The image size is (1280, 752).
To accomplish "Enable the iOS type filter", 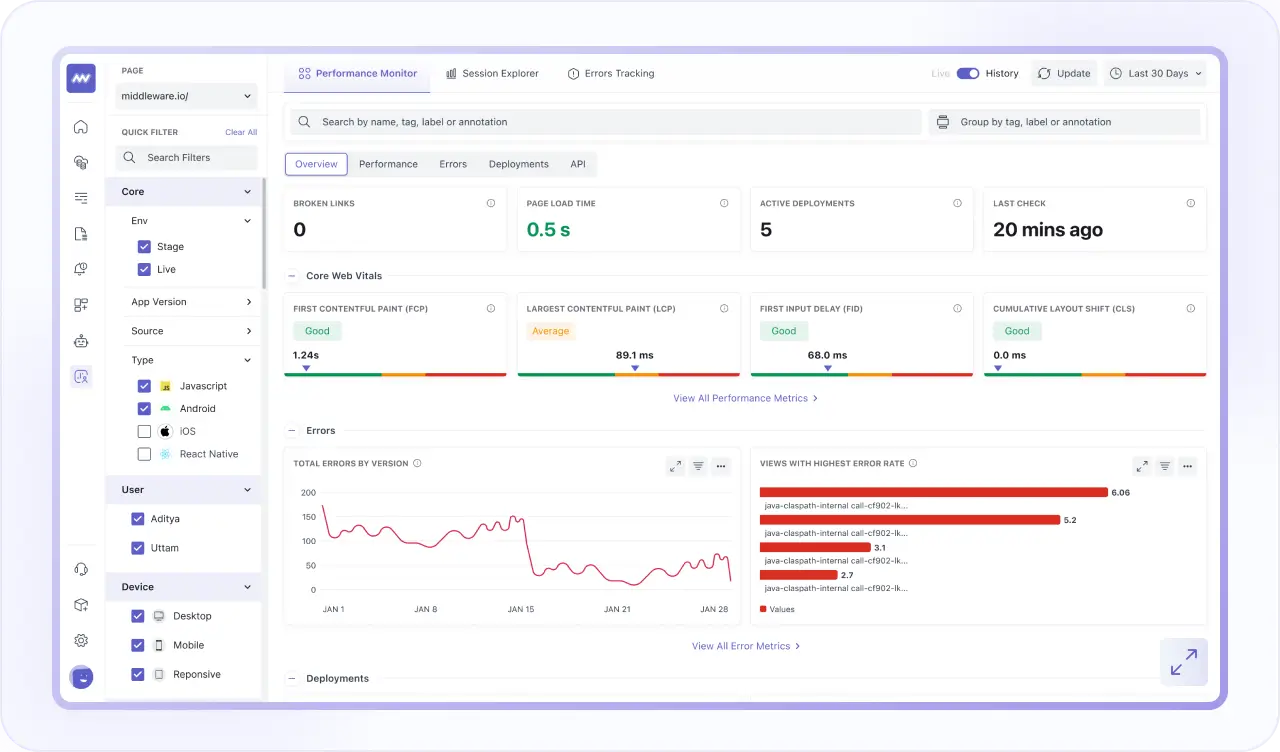I will pyautogui.click(x=144, y=431).
